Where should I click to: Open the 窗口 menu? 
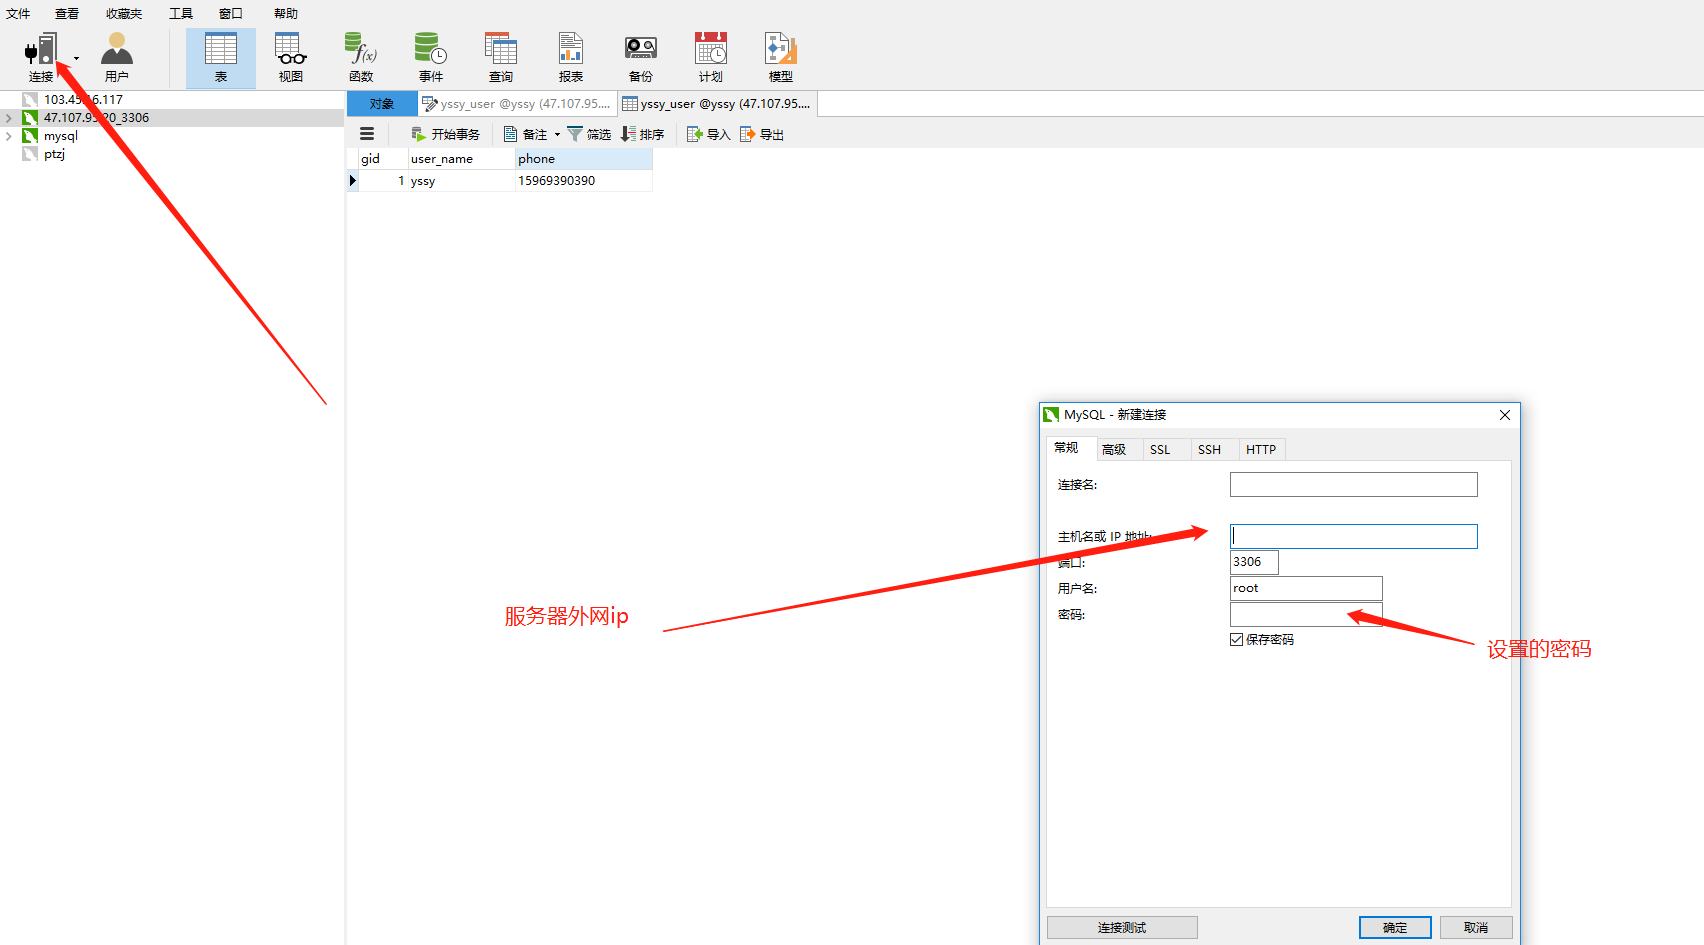(231, 13)
